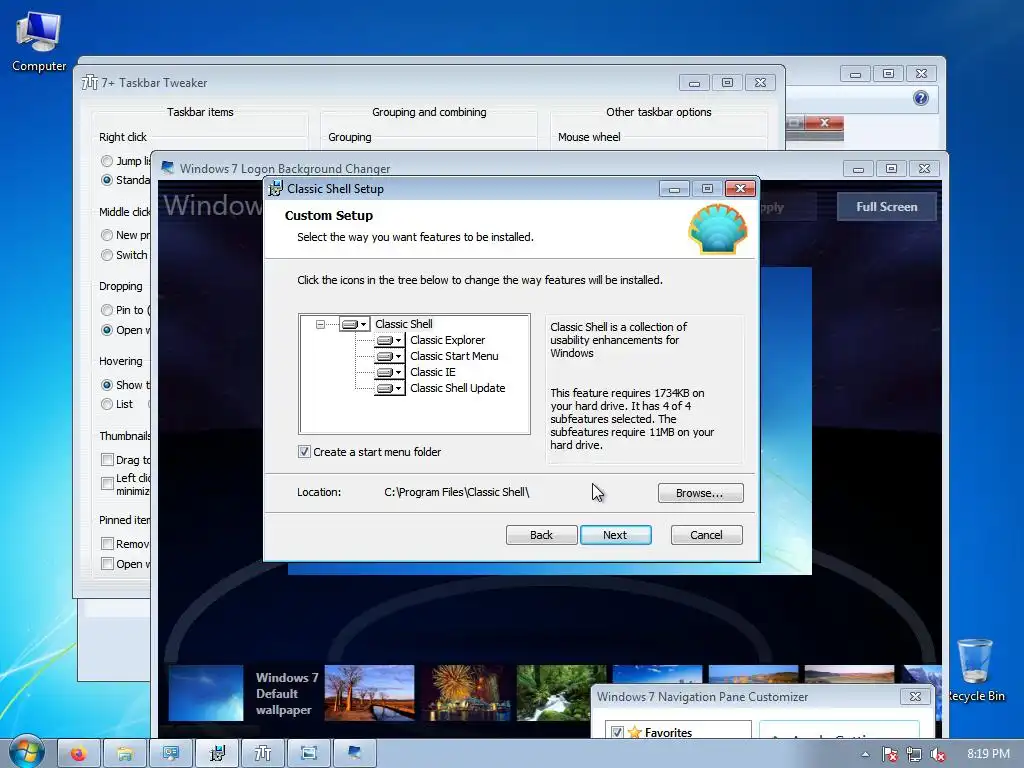Select the fireworks wallpaper thumbnail
This screenshot has width=1024, height=768.
(x=465, y=692)
